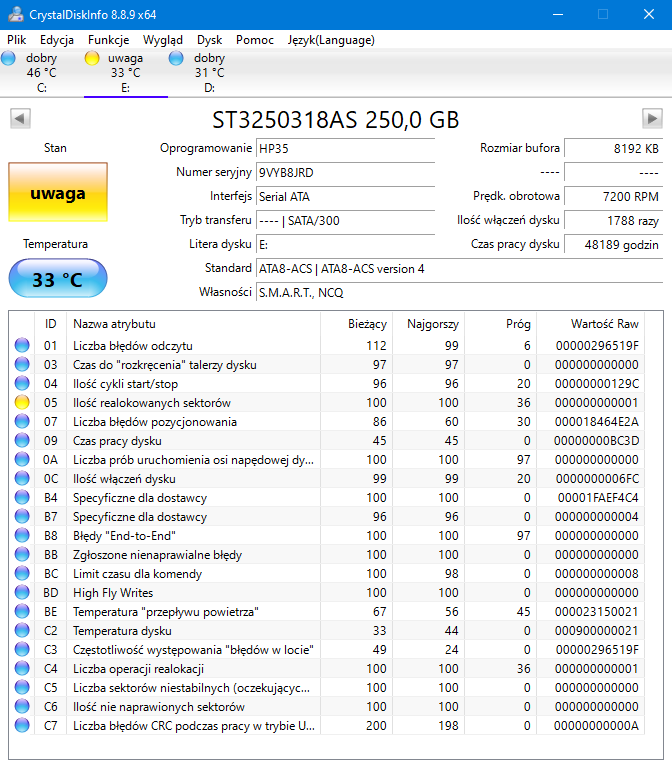Click the 7200 RPM rotation speed field

(613, 196)
